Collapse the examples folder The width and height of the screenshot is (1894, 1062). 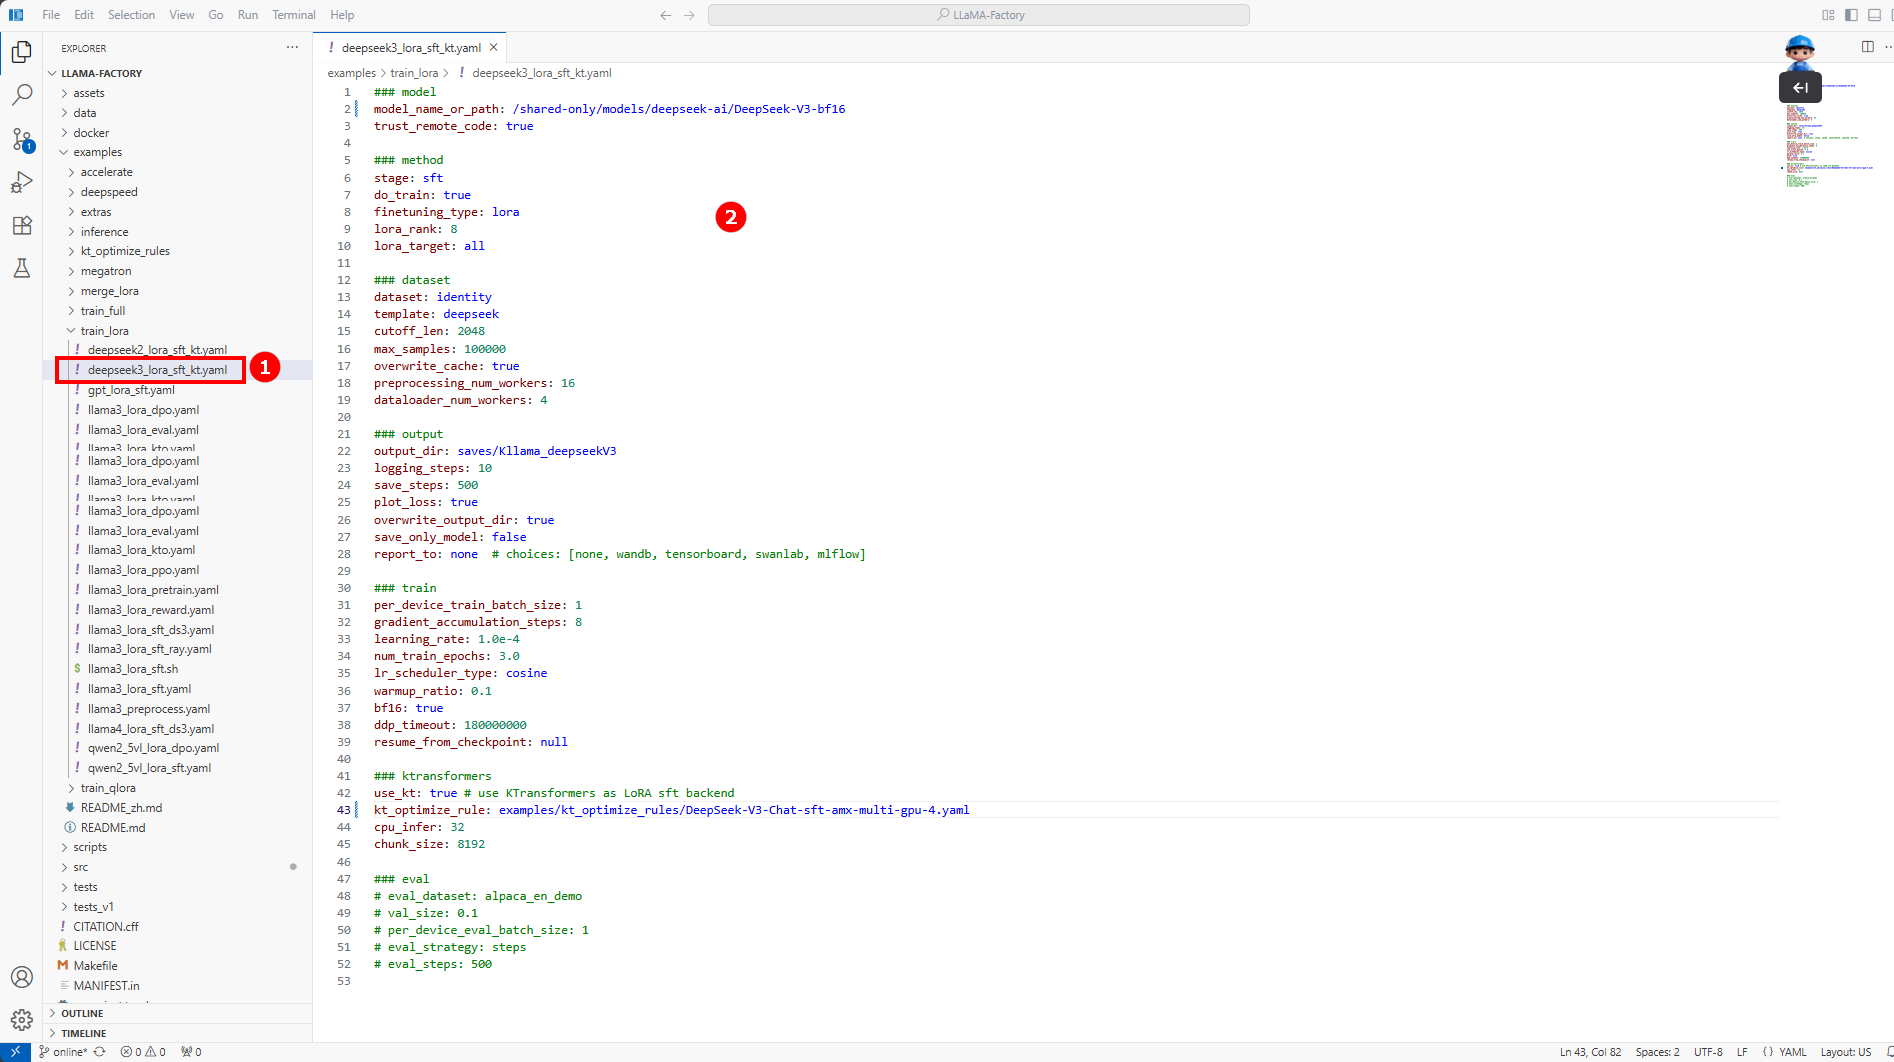tap(97, 152)
